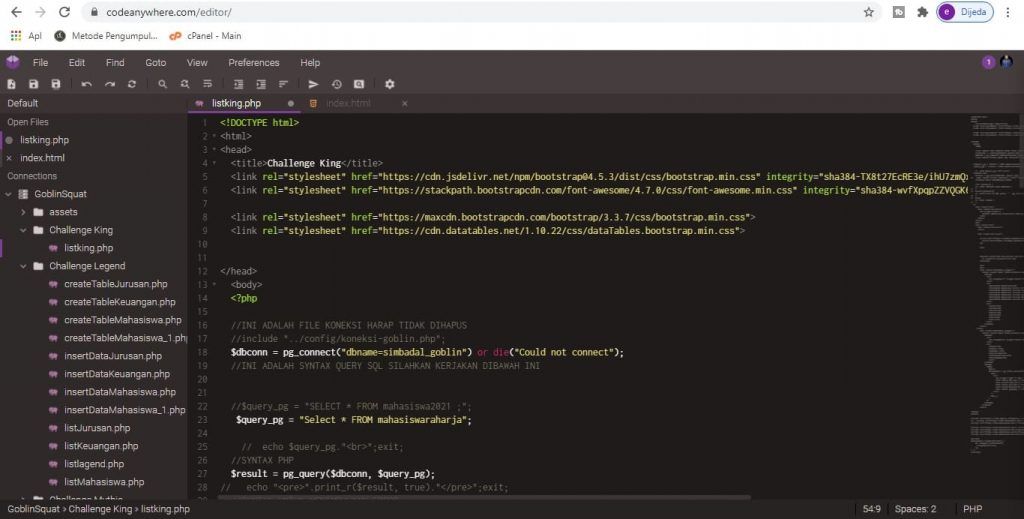
Task: Switch to the index.html tab
Action: pyautogui.click(x=347, y=103)
